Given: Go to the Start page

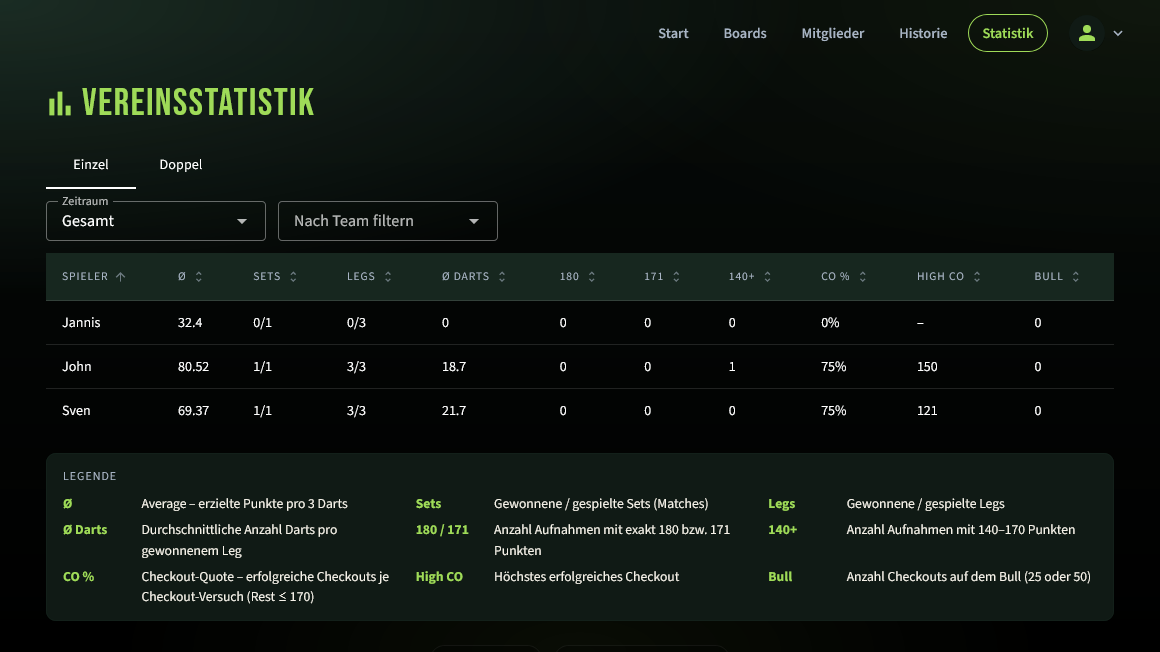Looking at the screenshot, I should [673, 33].
